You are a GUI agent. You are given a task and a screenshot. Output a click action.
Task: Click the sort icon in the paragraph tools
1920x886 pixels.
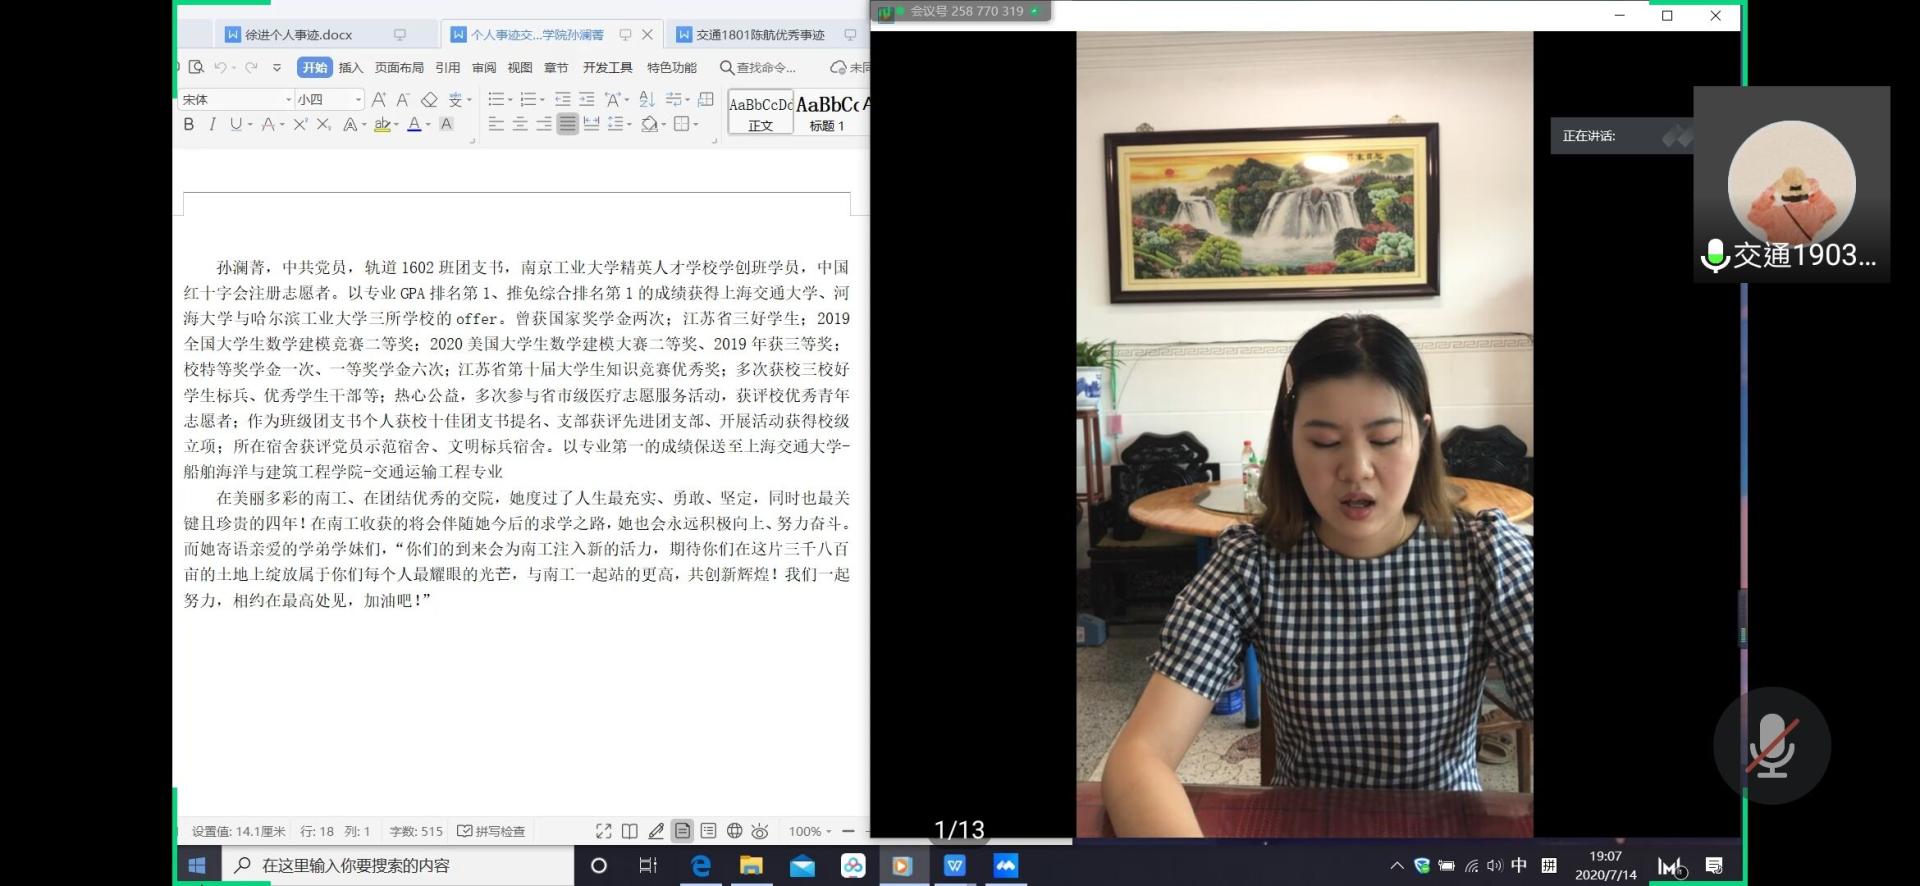click(647, 99)
